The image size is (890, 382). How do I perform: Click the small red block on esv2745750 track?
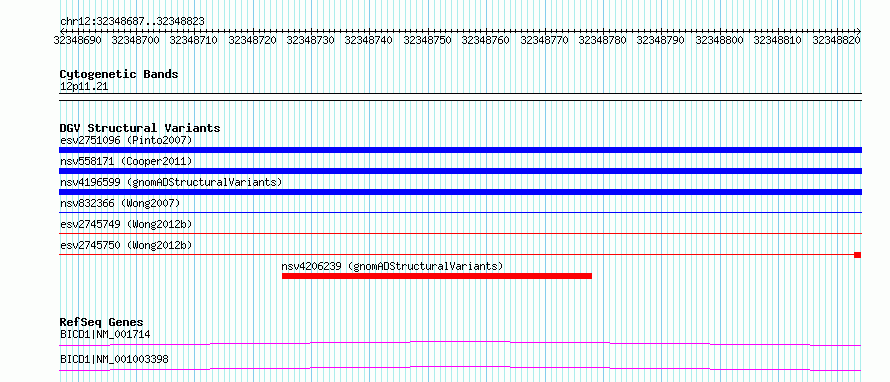(x=858, y=255)
